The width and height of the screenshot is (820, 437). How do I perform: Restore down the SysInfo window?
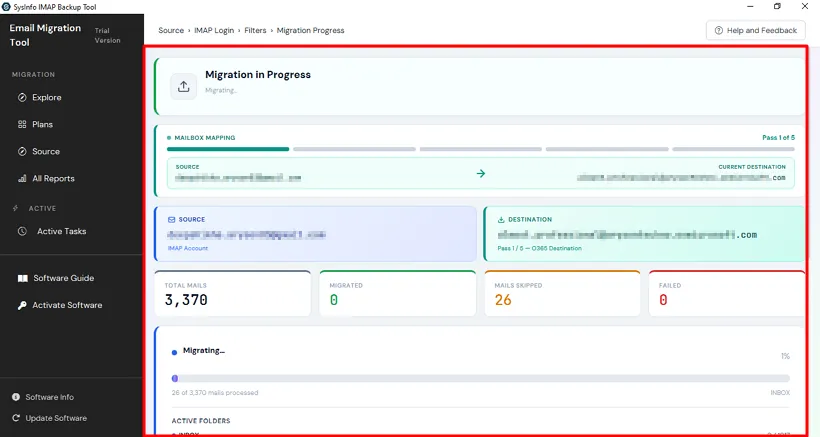click(777, 6)
